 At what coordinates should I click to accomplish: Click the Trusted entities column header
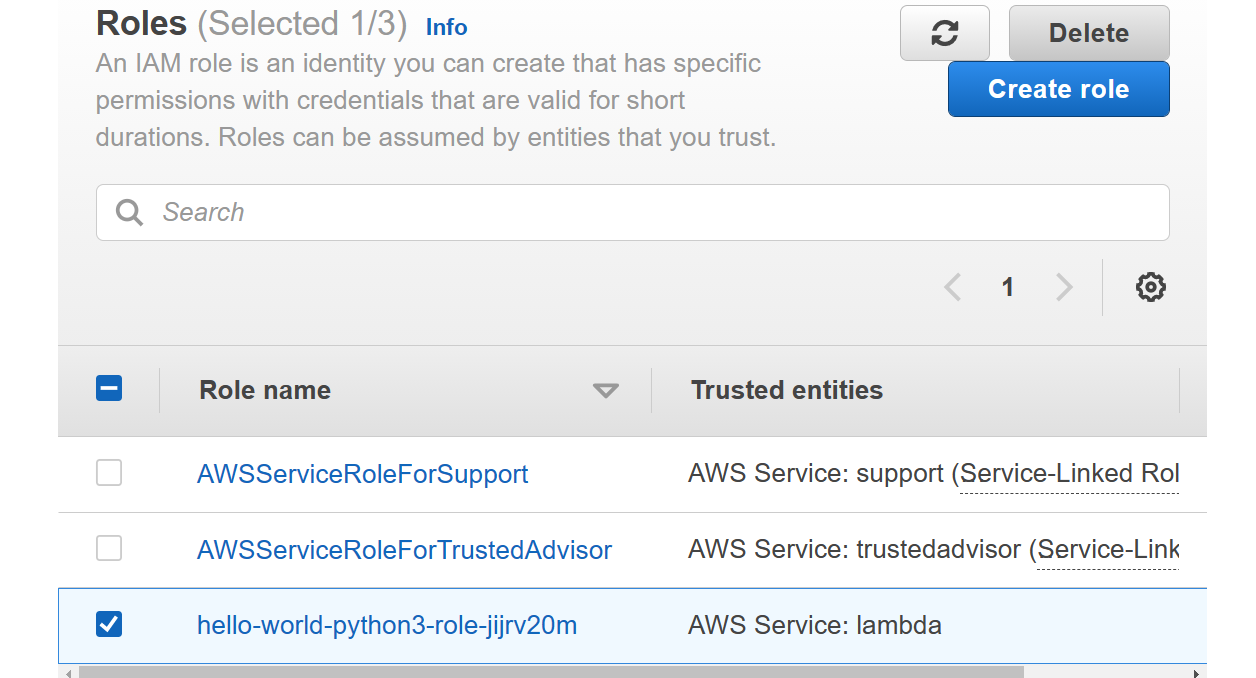tap(787, 390)
